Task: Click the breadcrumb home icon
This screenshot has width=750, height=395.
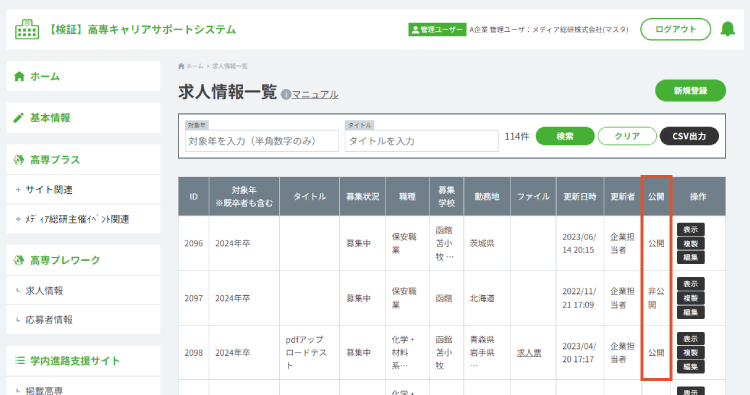Action: pyautogui.click(x=181, y=66)
